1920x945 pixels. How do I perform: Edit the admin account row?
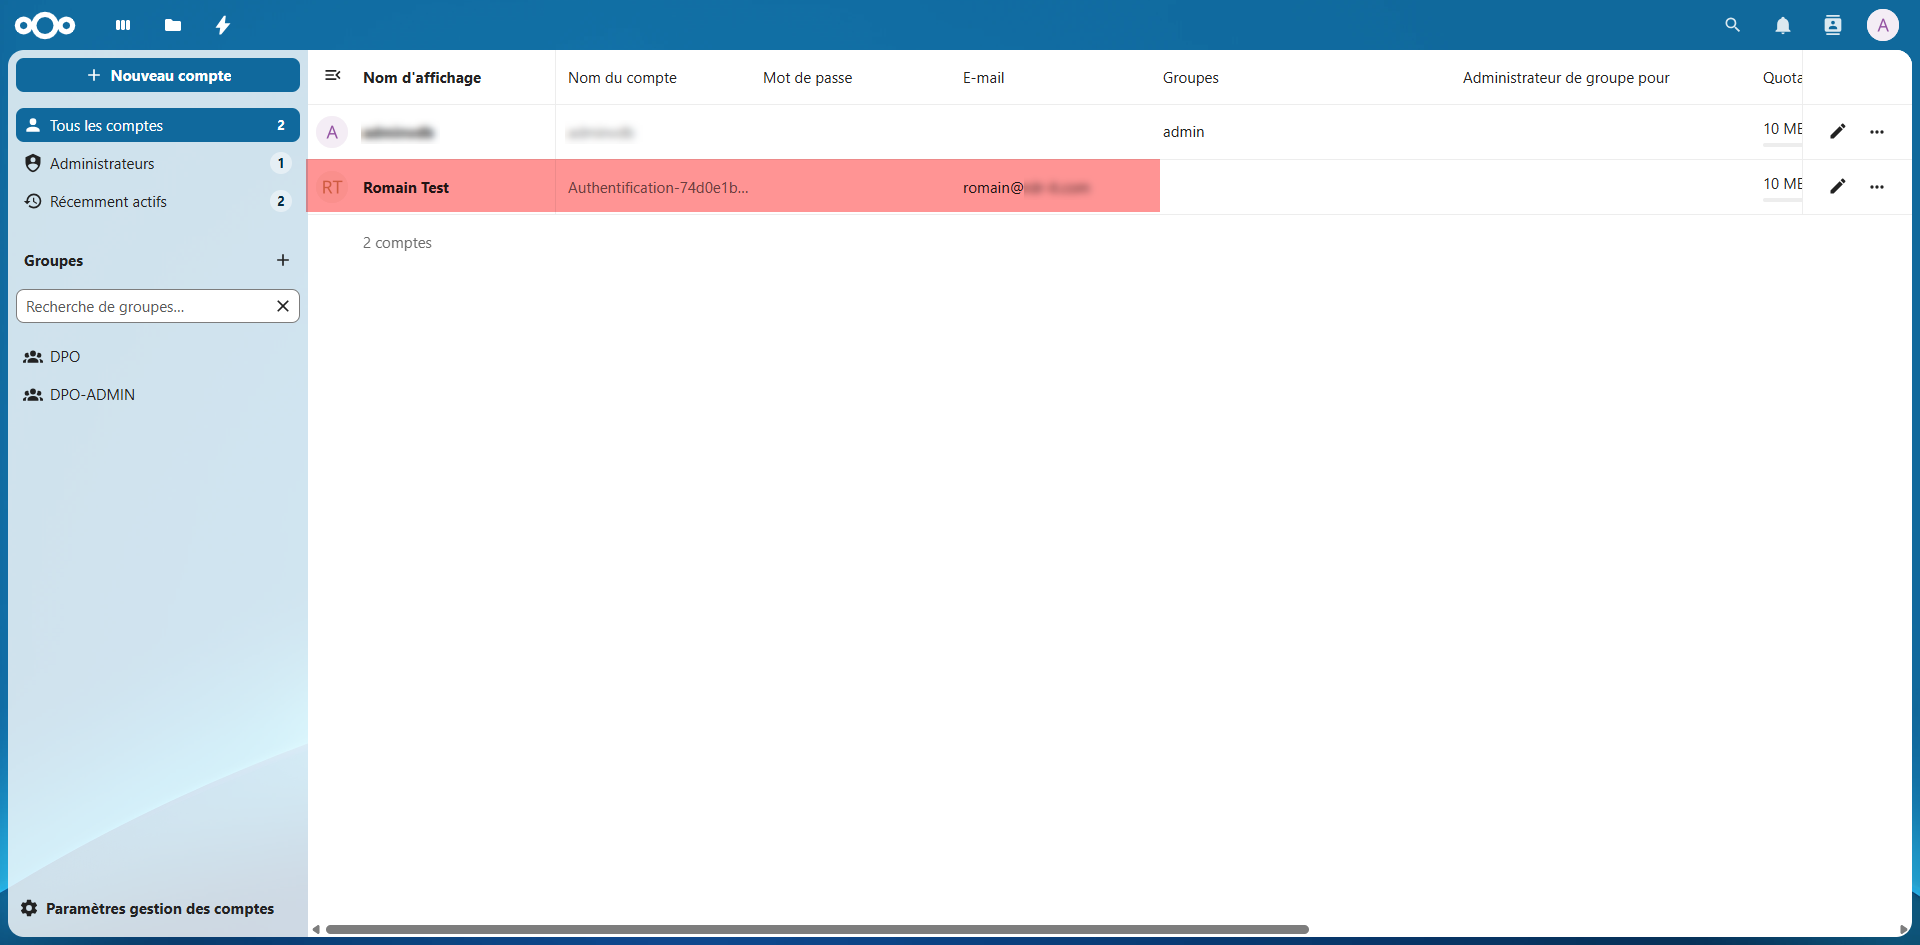pos(1838,131)
